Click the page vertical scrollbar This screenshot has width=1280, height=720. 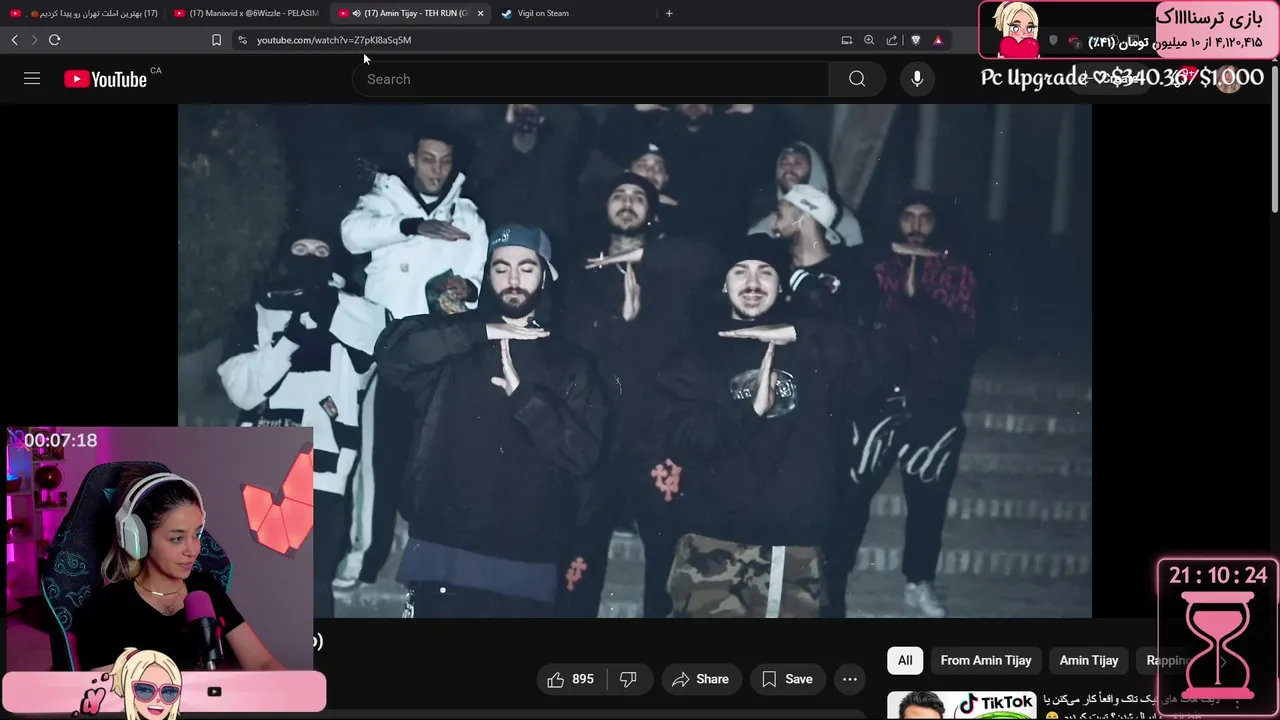pos(1274,140)
